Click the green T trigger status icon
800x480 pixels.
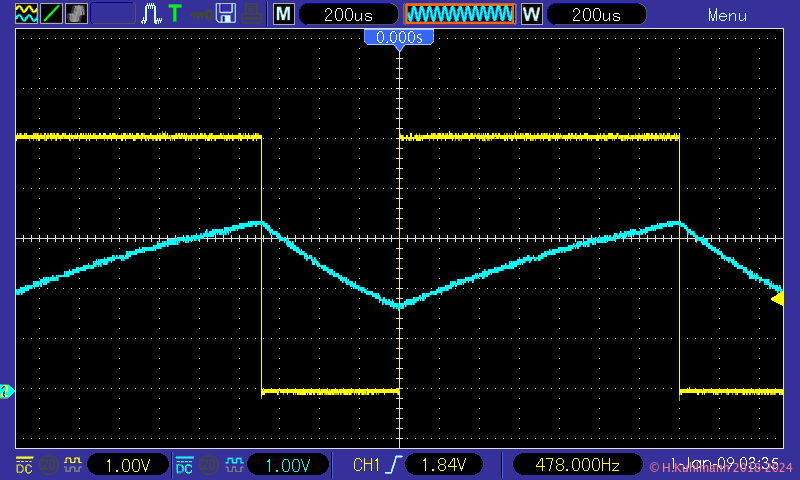click(175, 14)
